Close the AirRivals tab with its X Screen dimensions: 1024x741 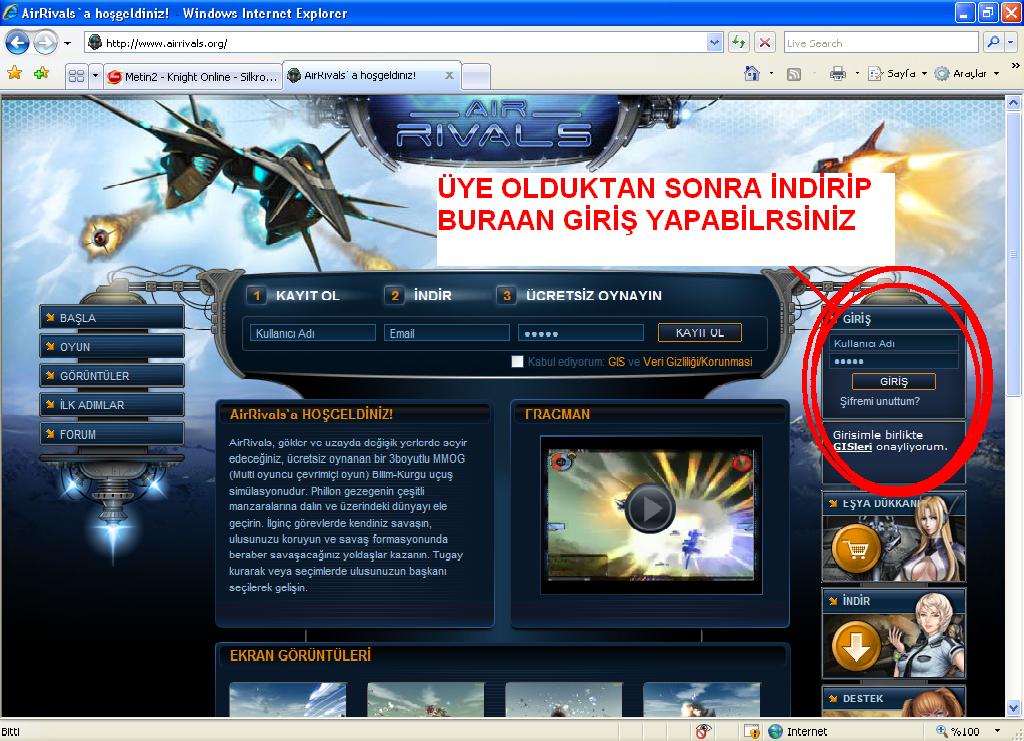[x=449, y=76]
